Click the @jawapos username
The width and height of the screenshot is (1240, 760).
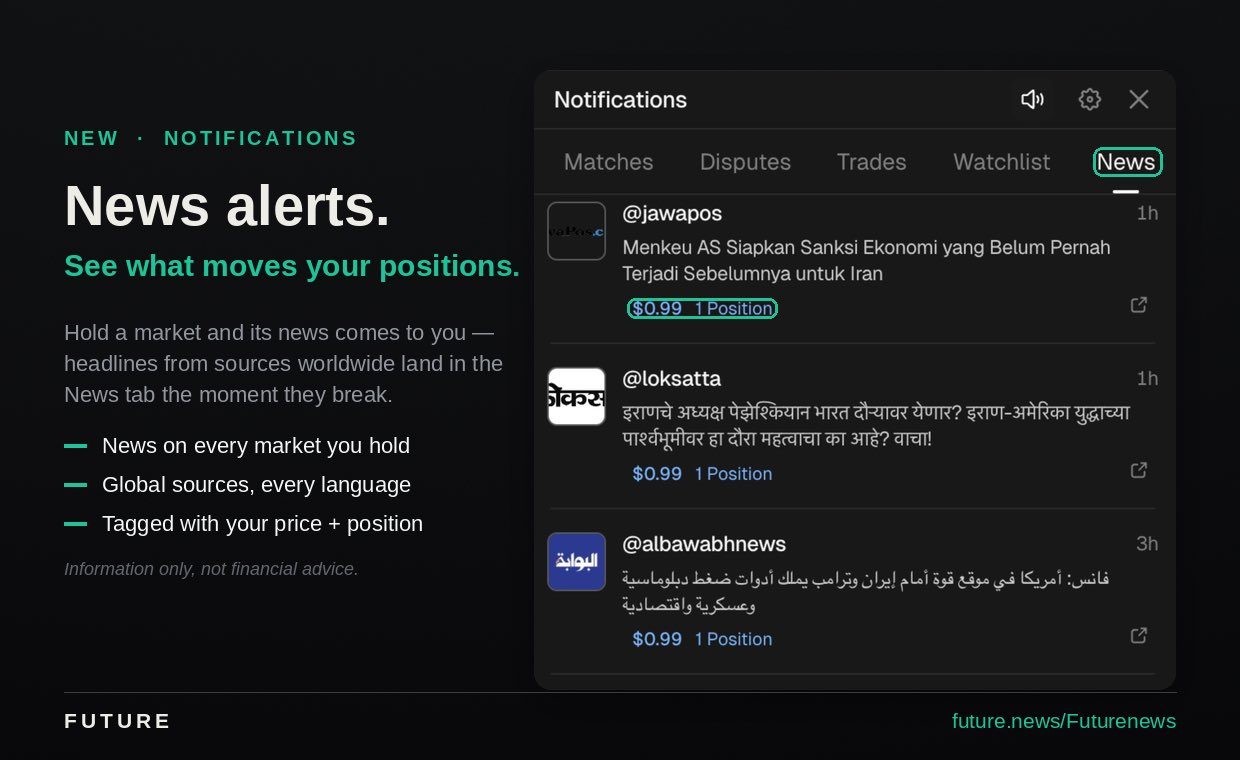672,213
